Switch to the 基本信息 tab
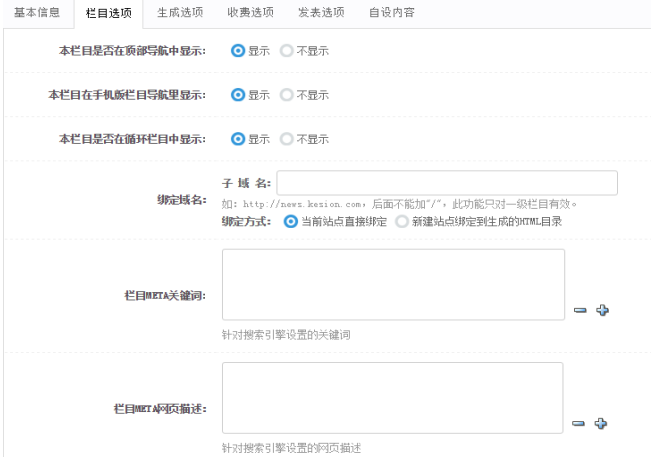 [x=36, y=13]
